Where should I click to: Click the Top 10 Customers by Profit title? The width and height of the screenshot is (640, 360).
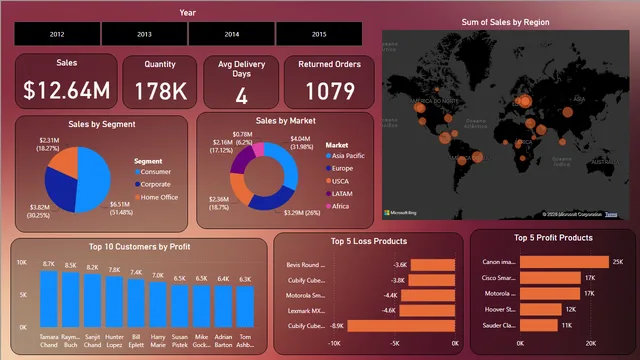tap(140, 247)
